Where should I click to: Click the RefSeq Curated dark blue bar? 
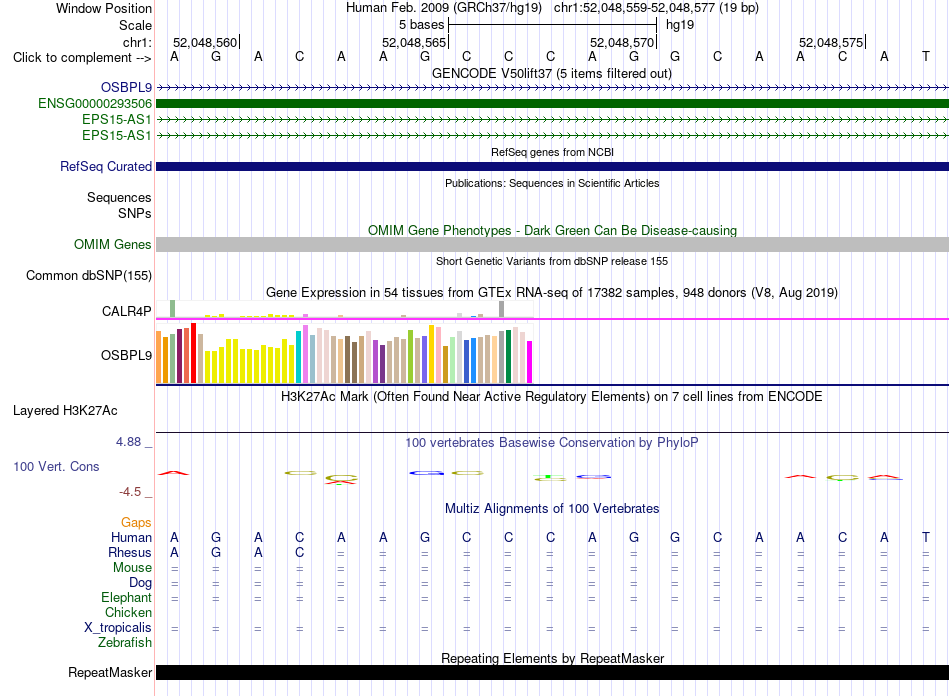[x=552, y=167]
